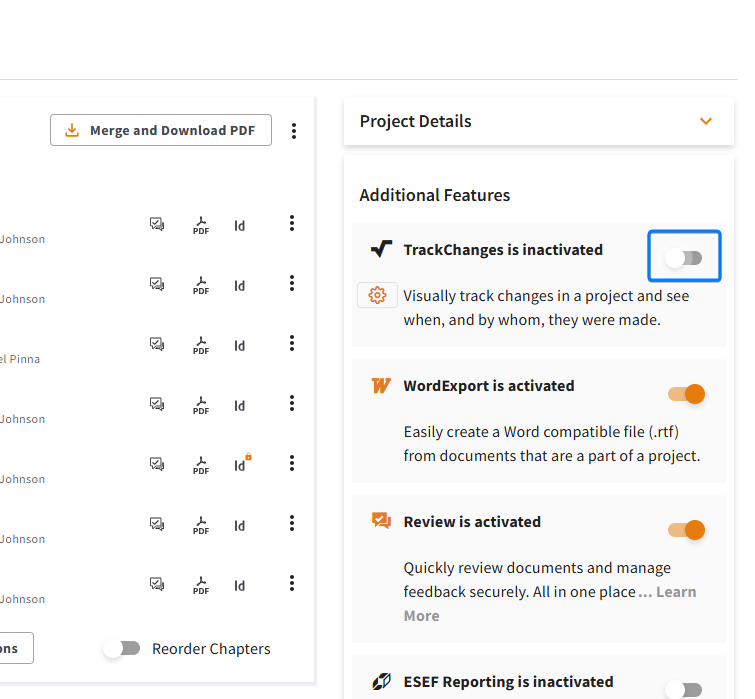Open TrackChanges settings gear
The image size is (755, 699).
coord(378,295)
